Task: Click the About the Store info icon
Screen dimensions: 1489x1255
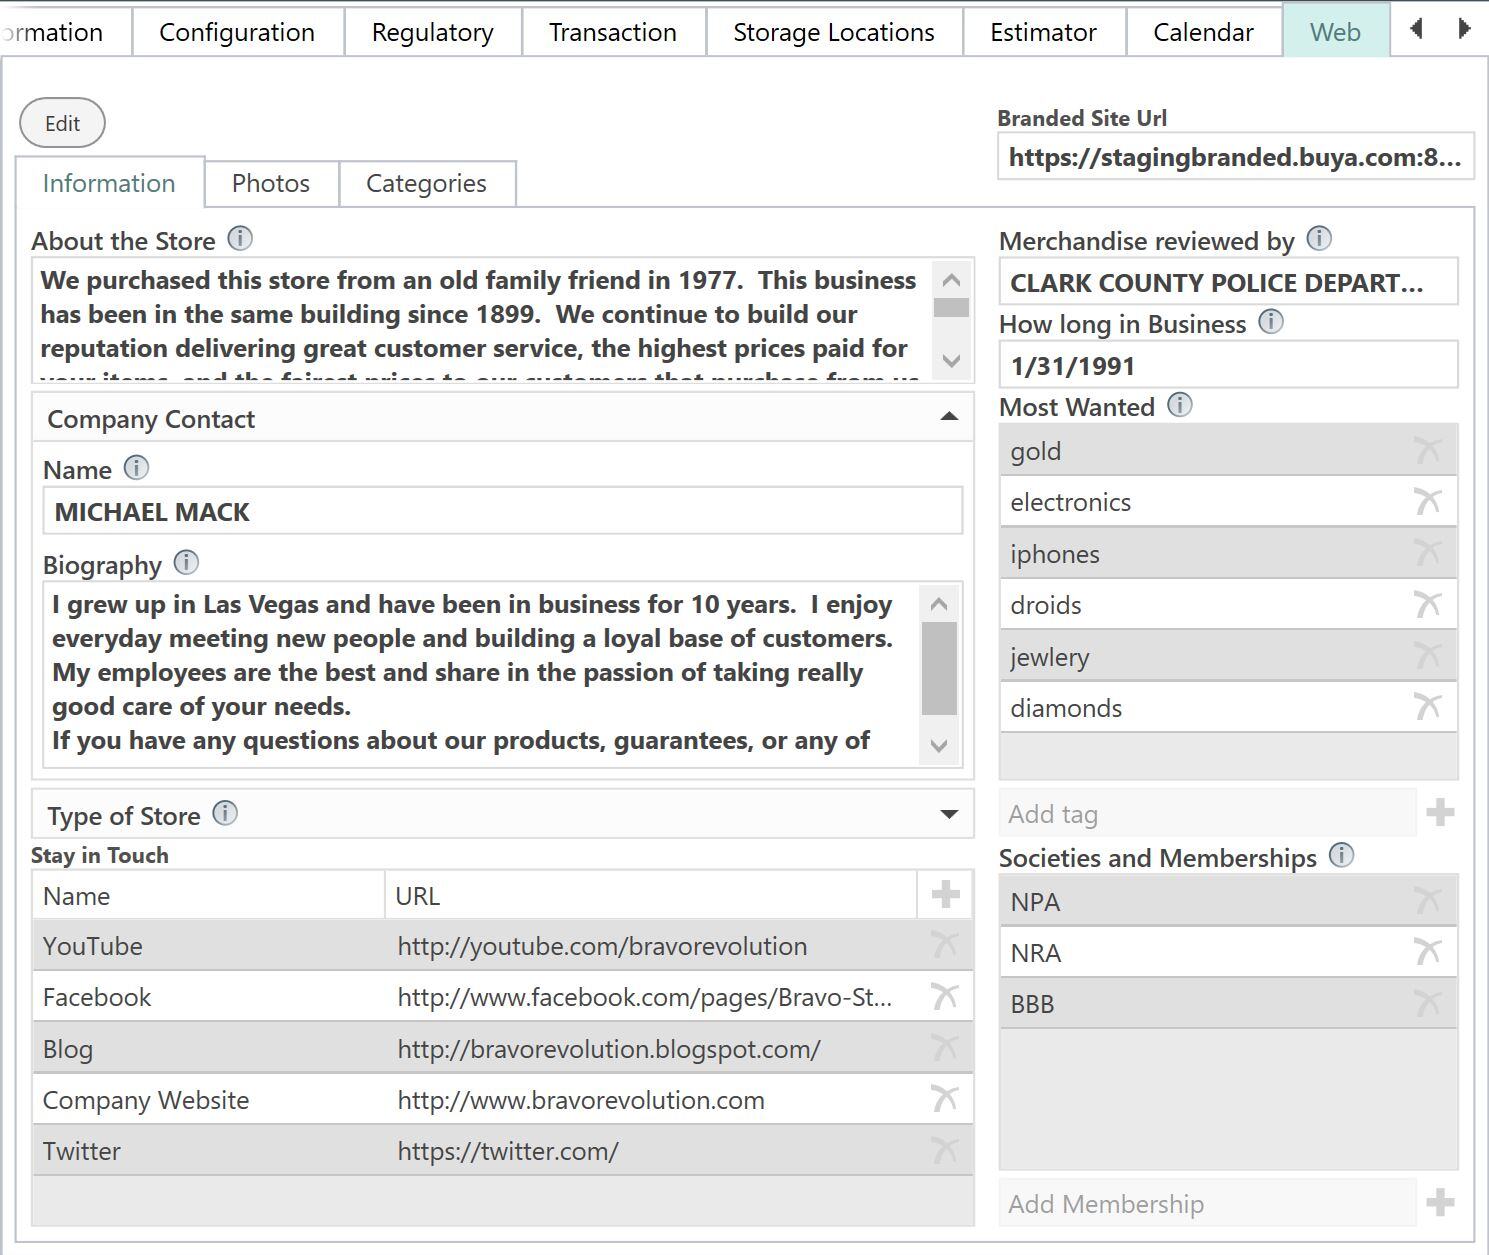Action: (x=240, y=239)
